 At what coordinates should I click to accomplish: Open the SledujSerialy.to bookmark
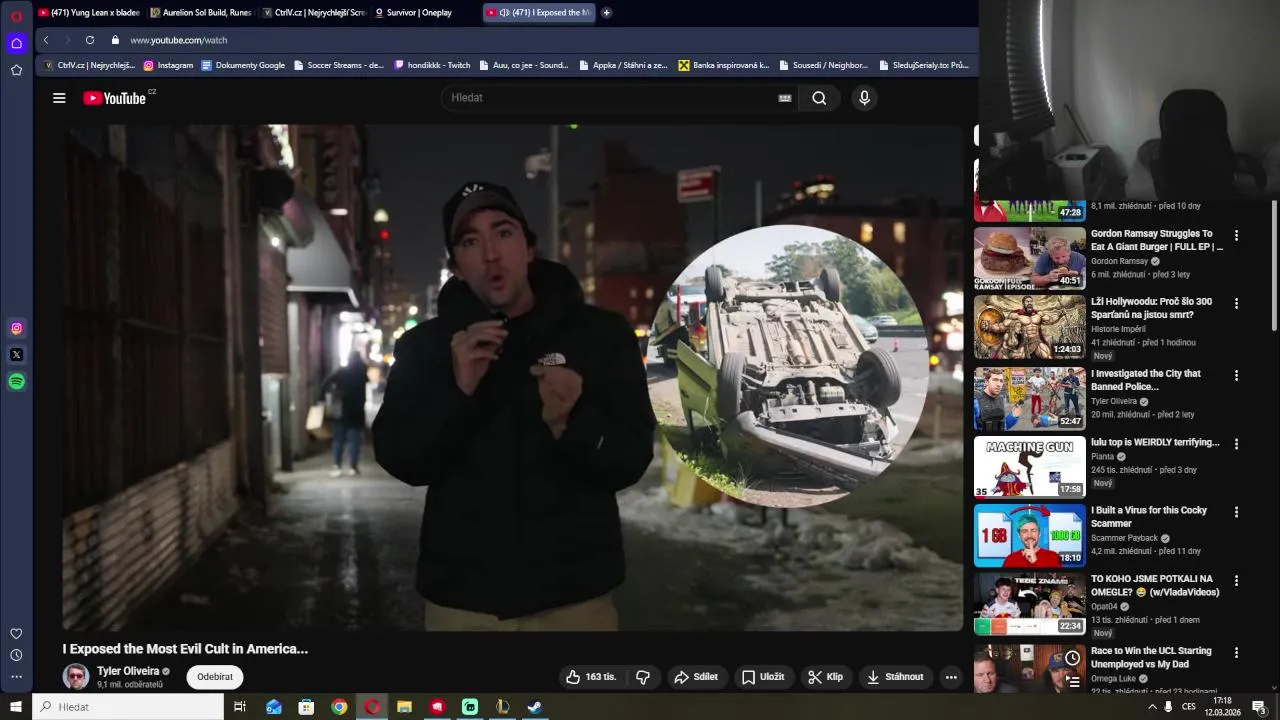tap(924, 65)
